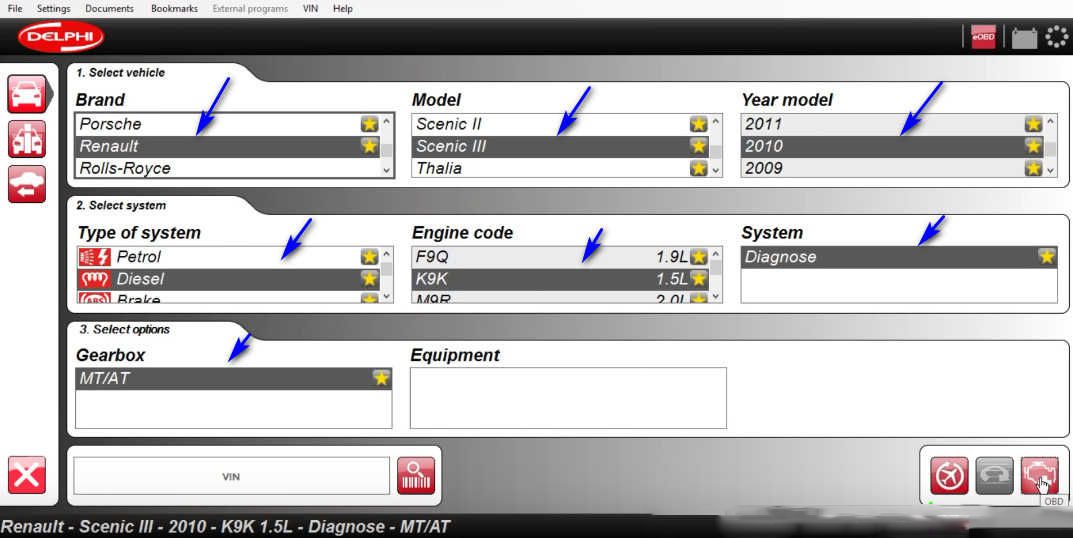The height and width of the screenshot is (538, 1073).
Task: Open the Settings menu
Action: click(x=53, y=8)
